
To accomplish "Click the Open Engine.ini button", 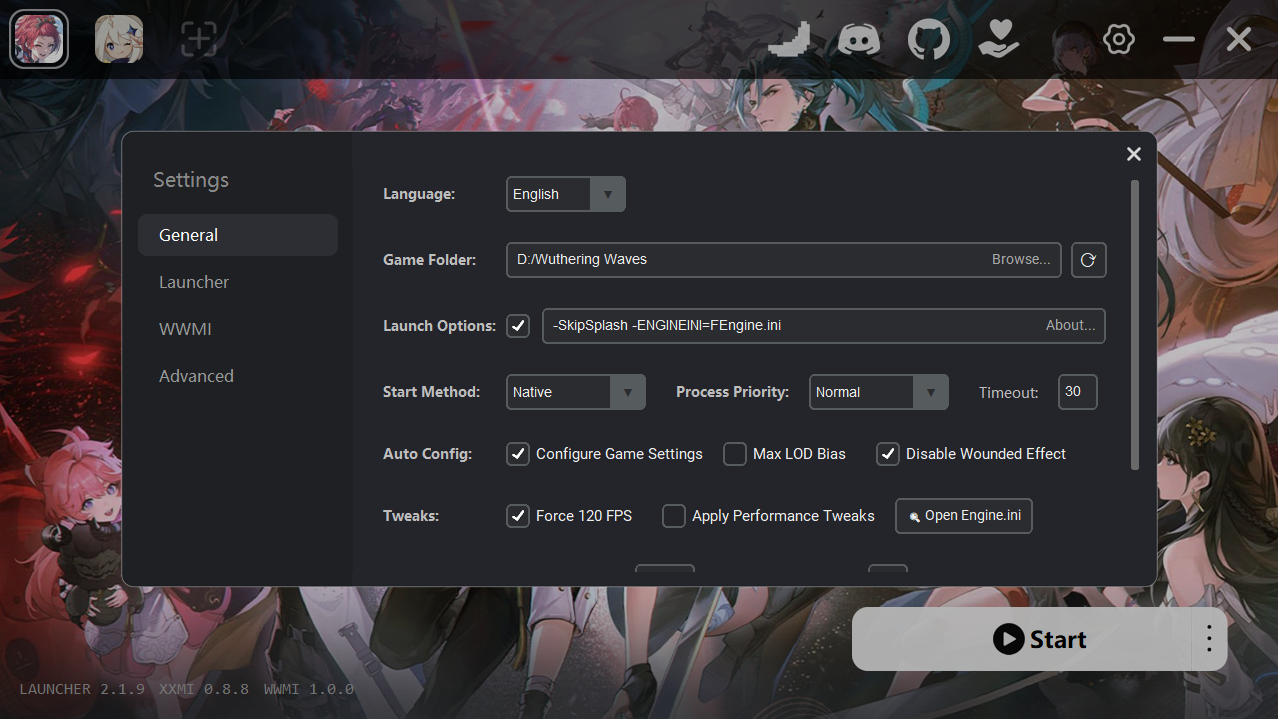I will pos(964,516).
